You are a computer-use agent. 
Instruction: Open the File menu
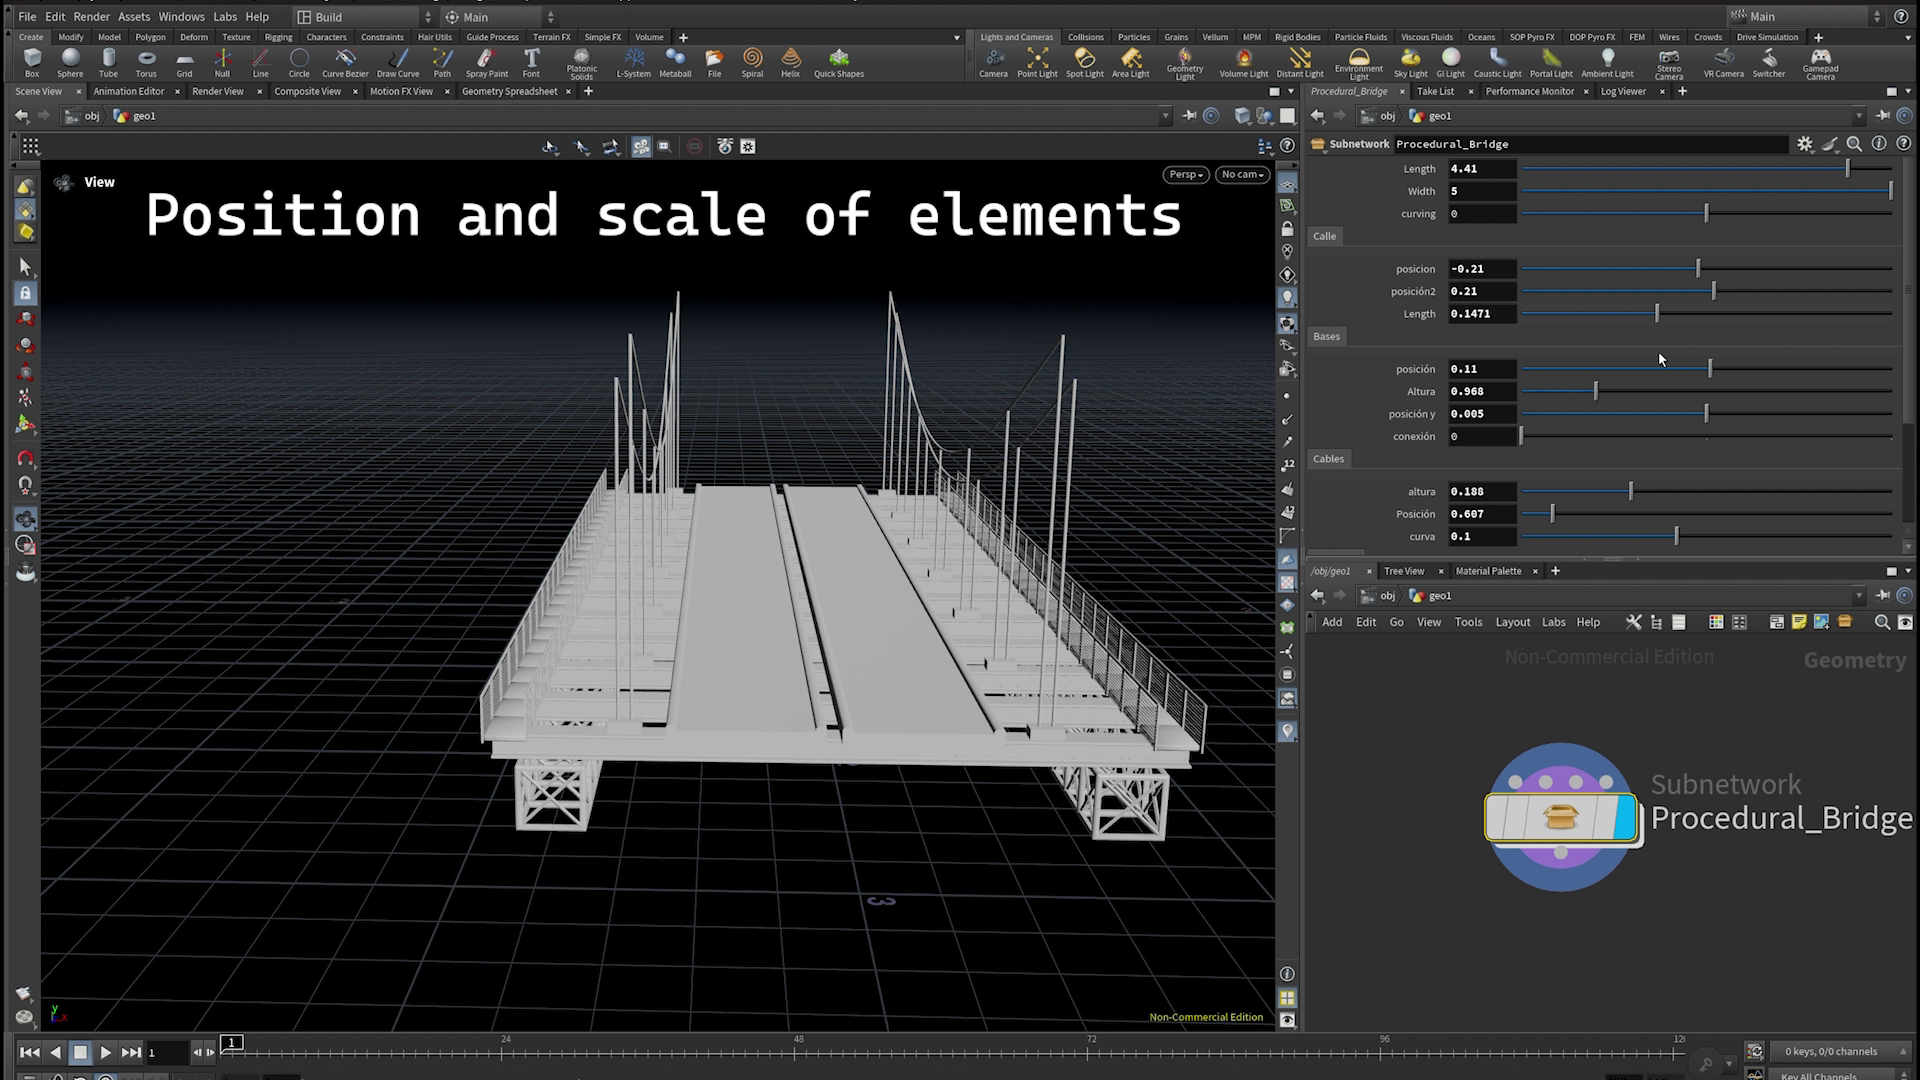click(27, 17)
